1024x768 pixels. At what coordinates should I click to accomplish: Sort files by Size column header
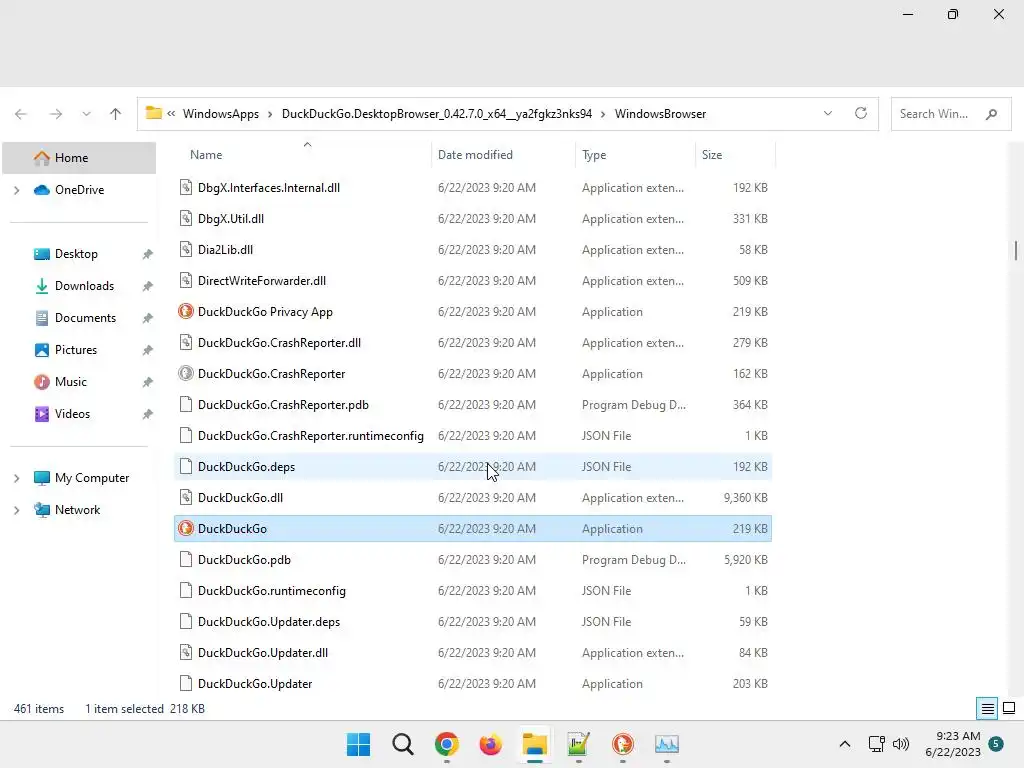[711, 155]
